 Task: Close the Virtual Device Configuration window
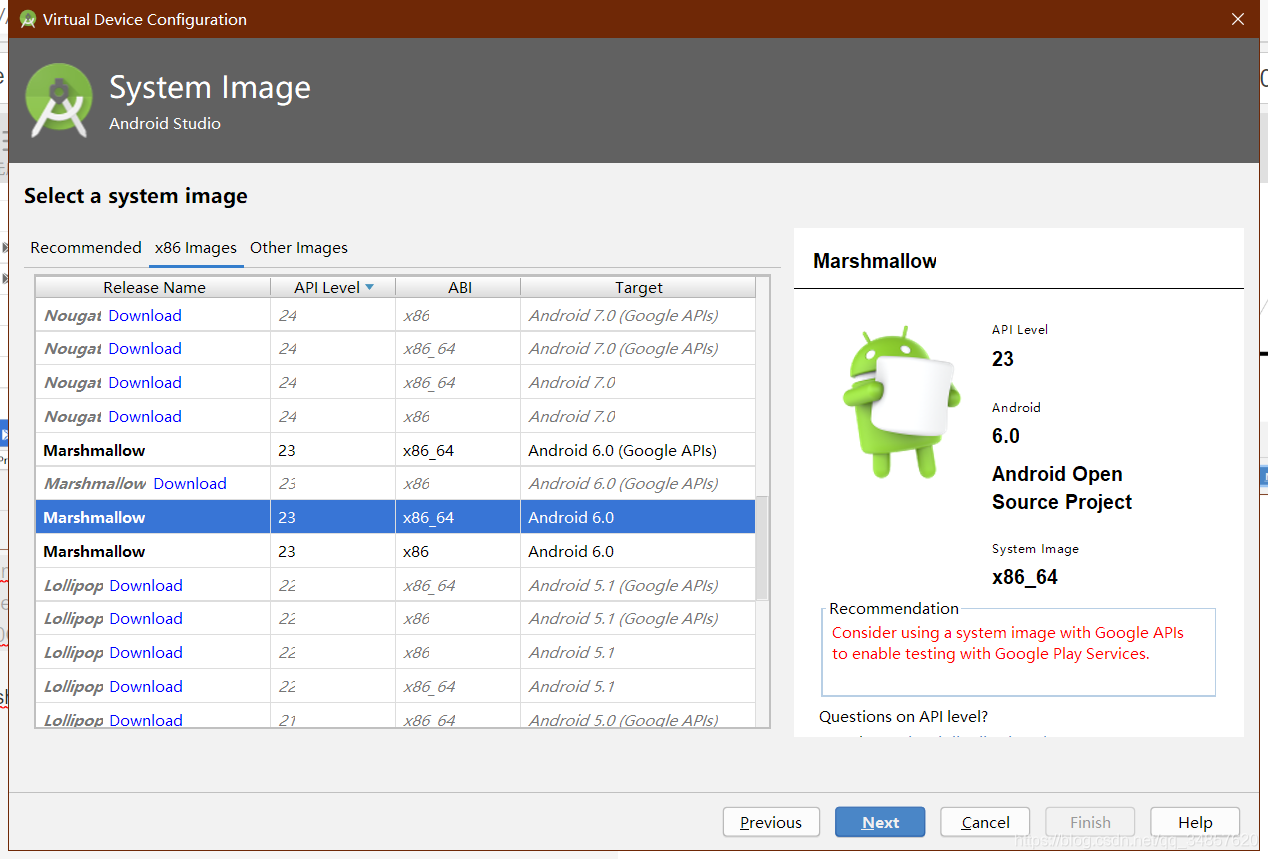click(x=1237, y=19)
